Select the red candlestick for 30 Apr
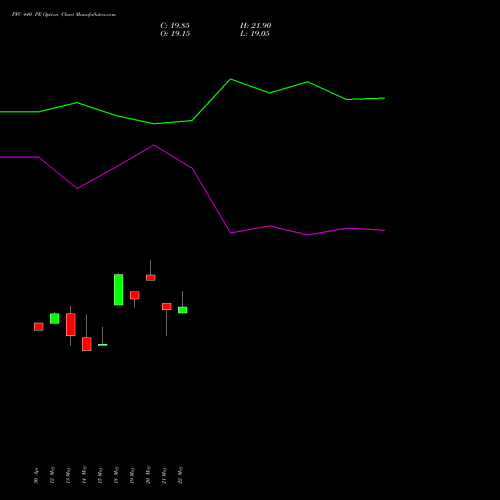Viewport: 500px width, 500px height. coord(39,327)
